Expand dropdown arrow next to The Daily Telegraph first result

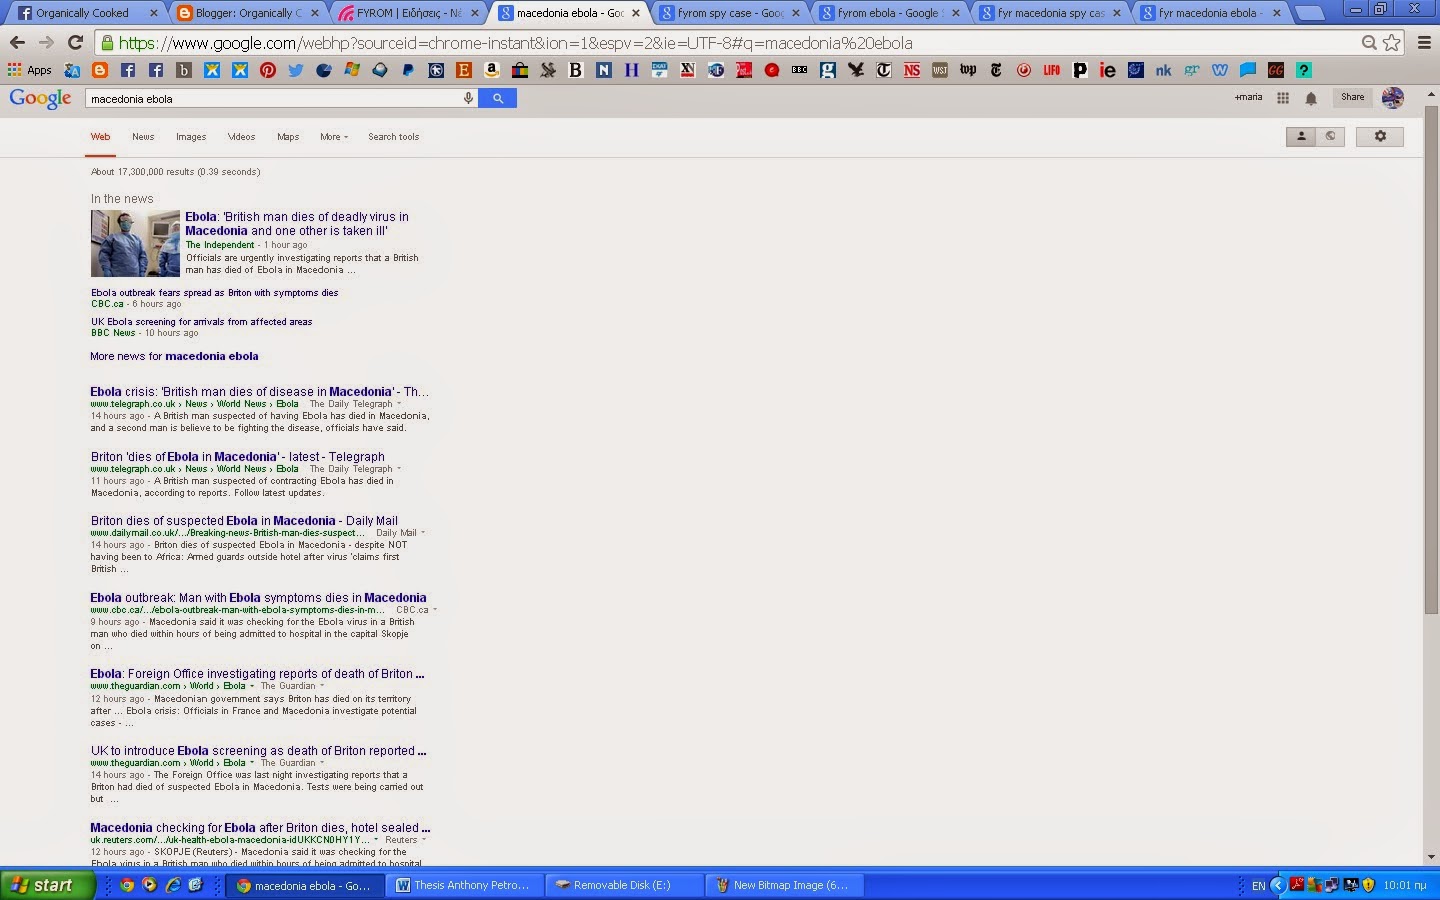399,404
